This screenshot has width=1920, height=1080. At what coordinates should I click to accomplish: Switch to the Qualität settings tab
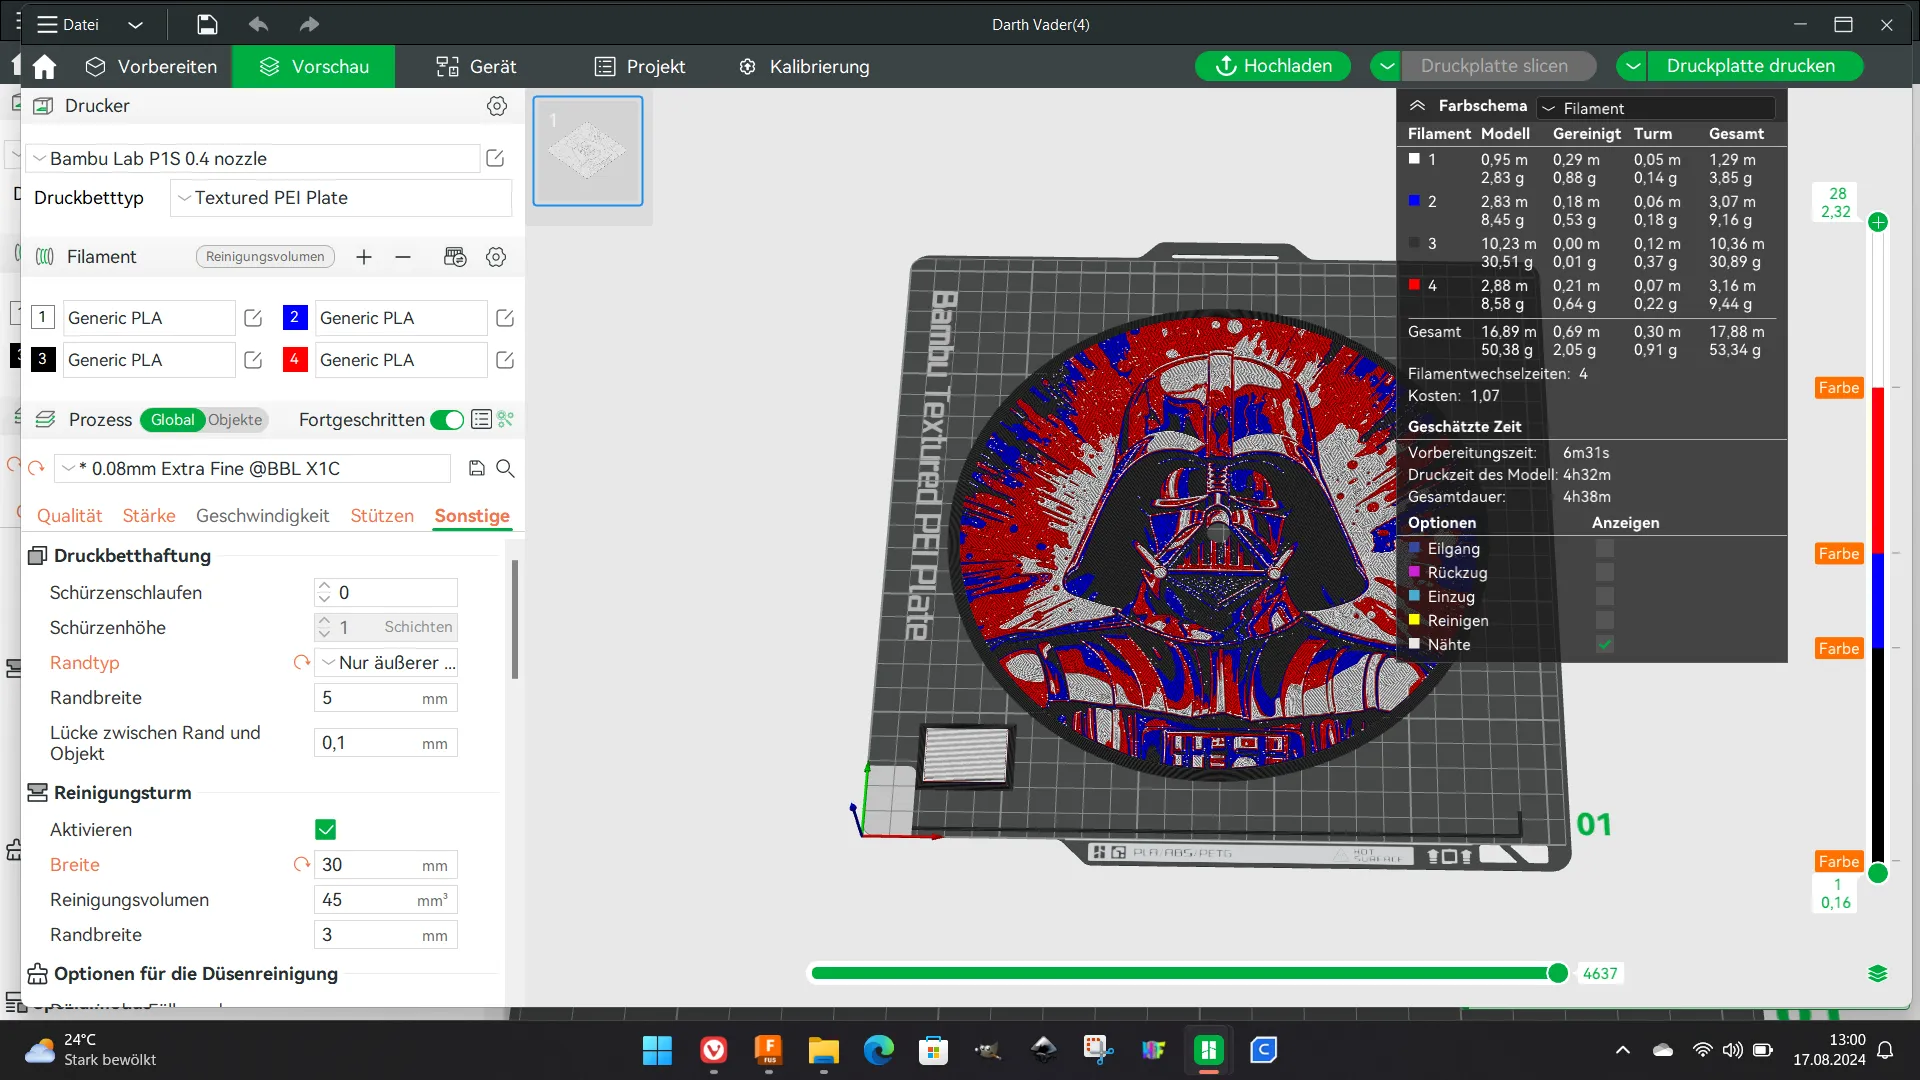pyautogui.click(x=70, y=516)
